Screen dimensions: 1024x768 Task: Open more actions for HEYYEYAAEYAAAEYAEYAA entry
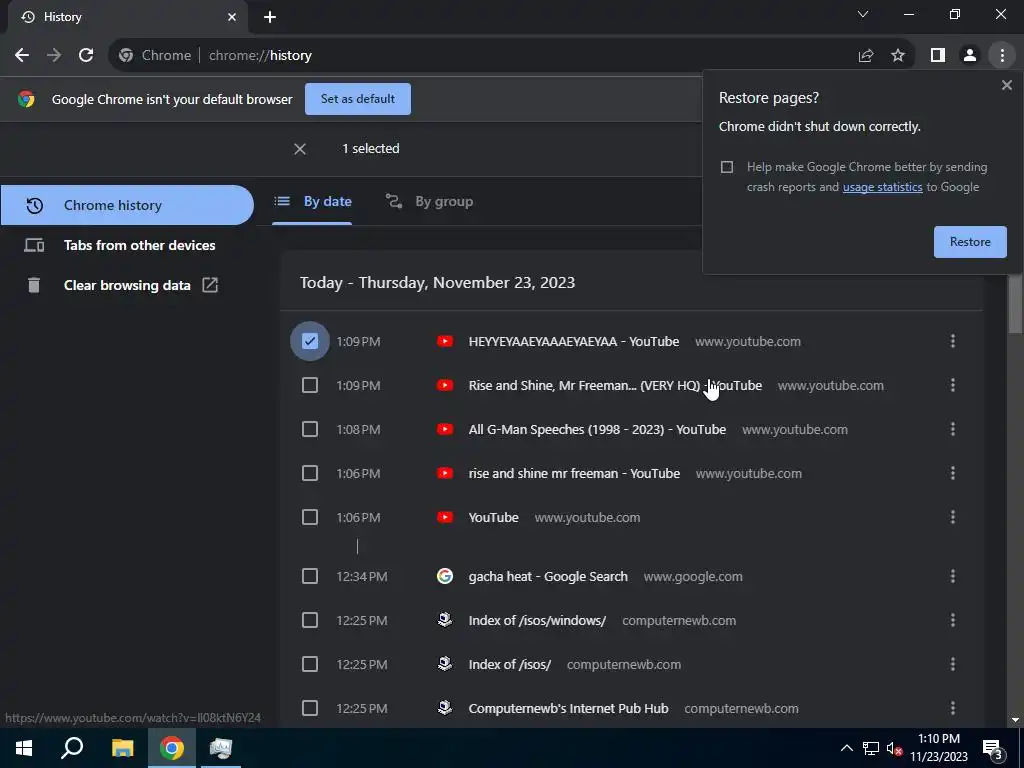click(953, 341)
